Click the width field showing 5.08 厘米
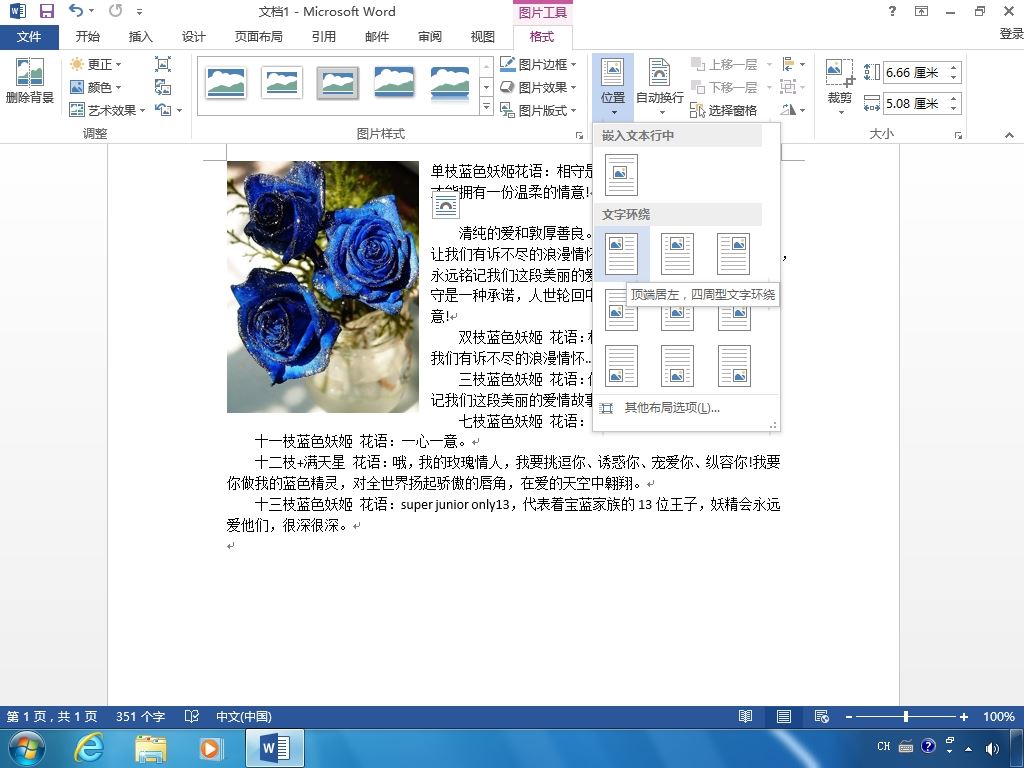Image resolution: width=1024 pixels, height=768 pixels. point(916,103)
